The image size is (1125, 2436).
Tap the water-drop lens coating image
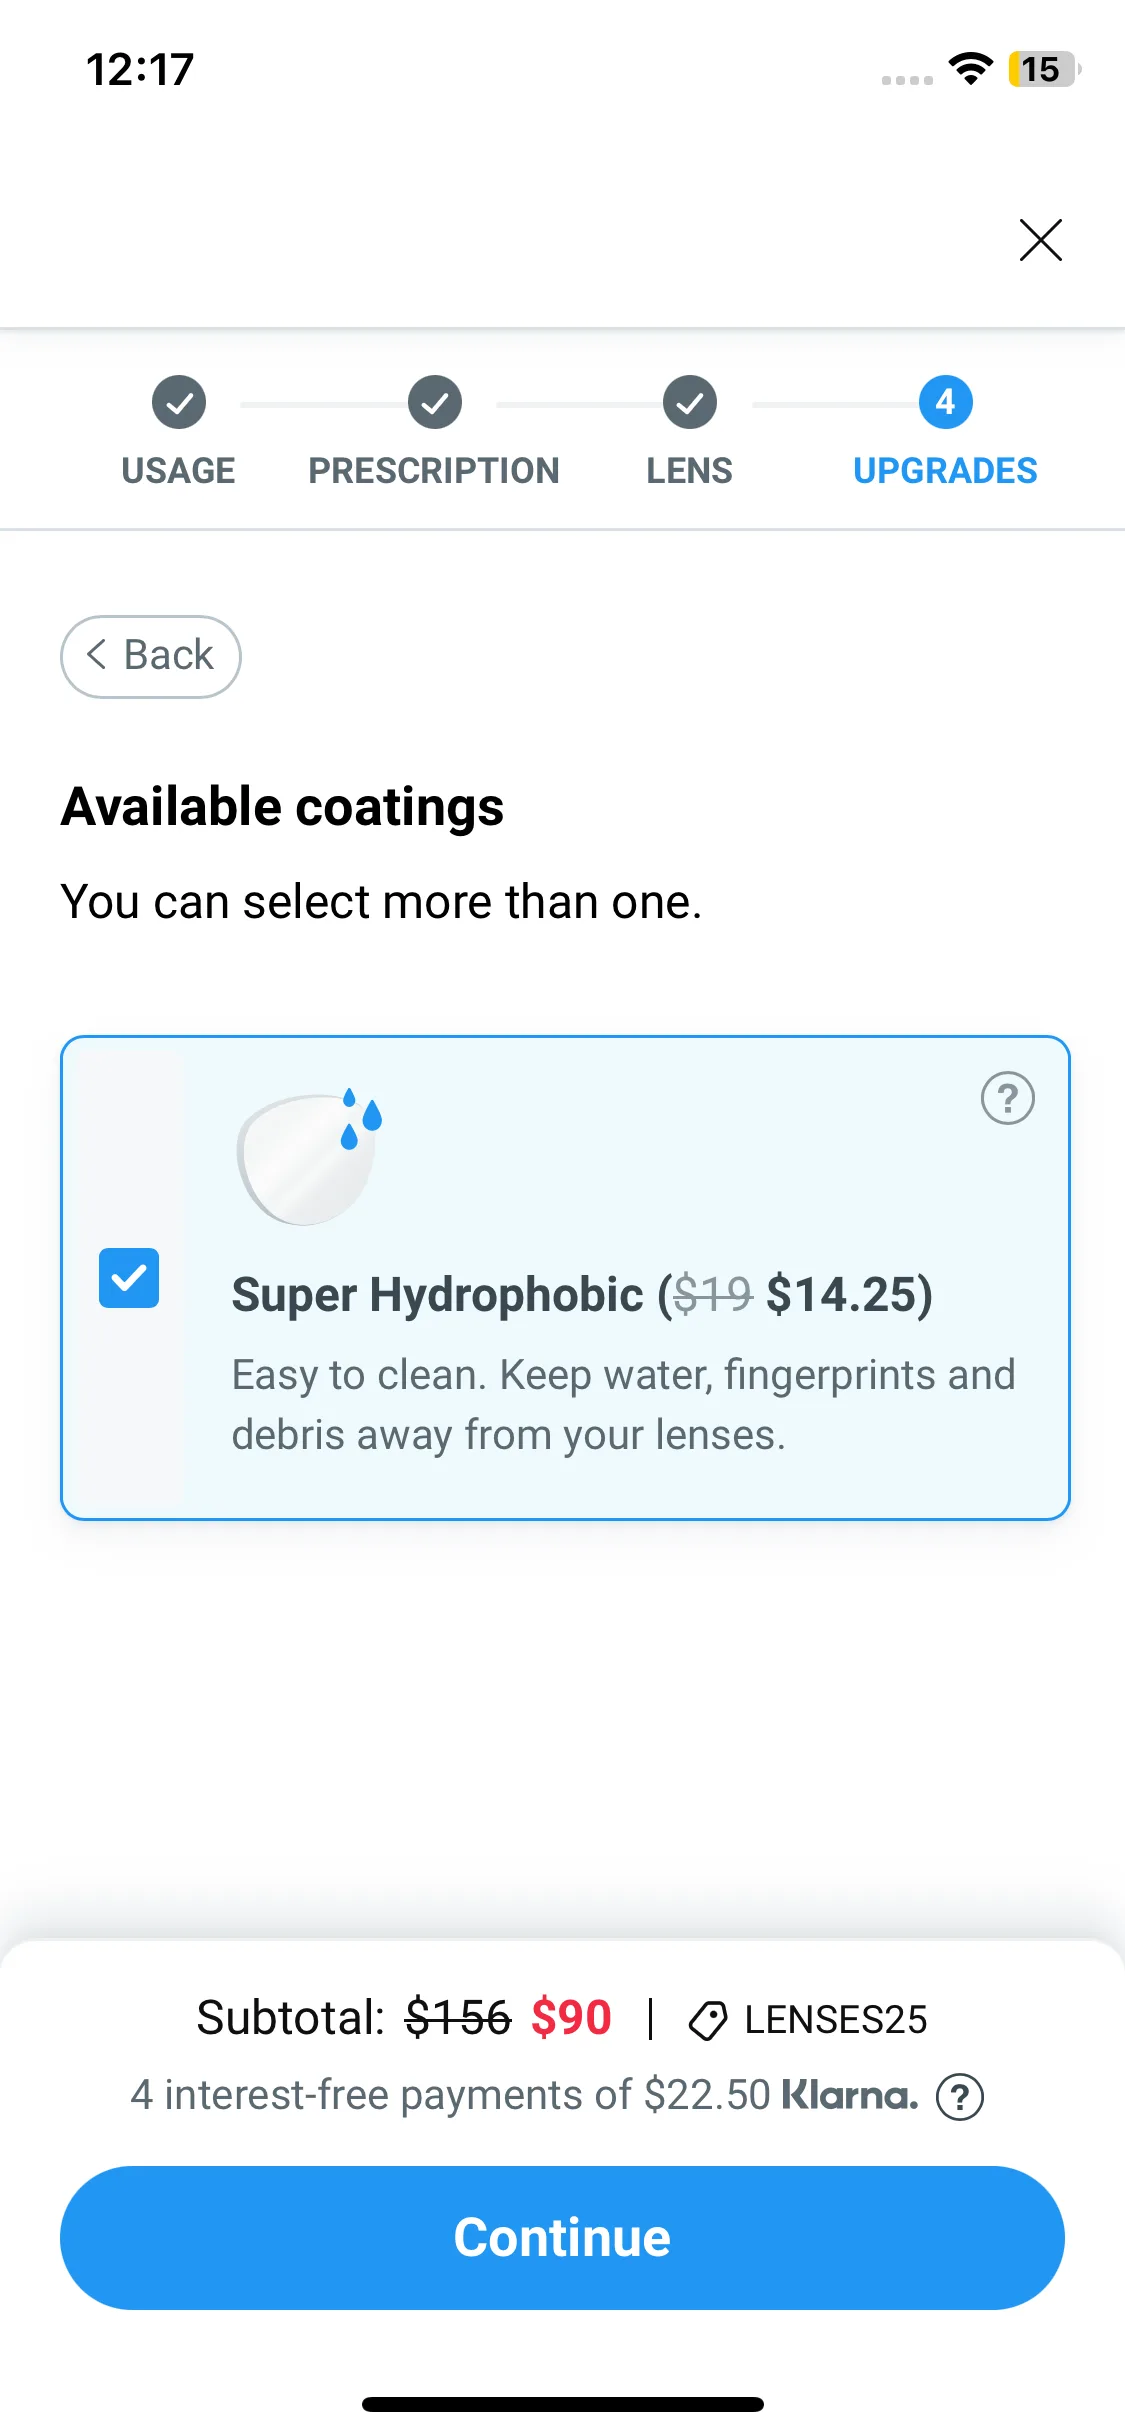pyautogui.click(x=310, y=1157)
